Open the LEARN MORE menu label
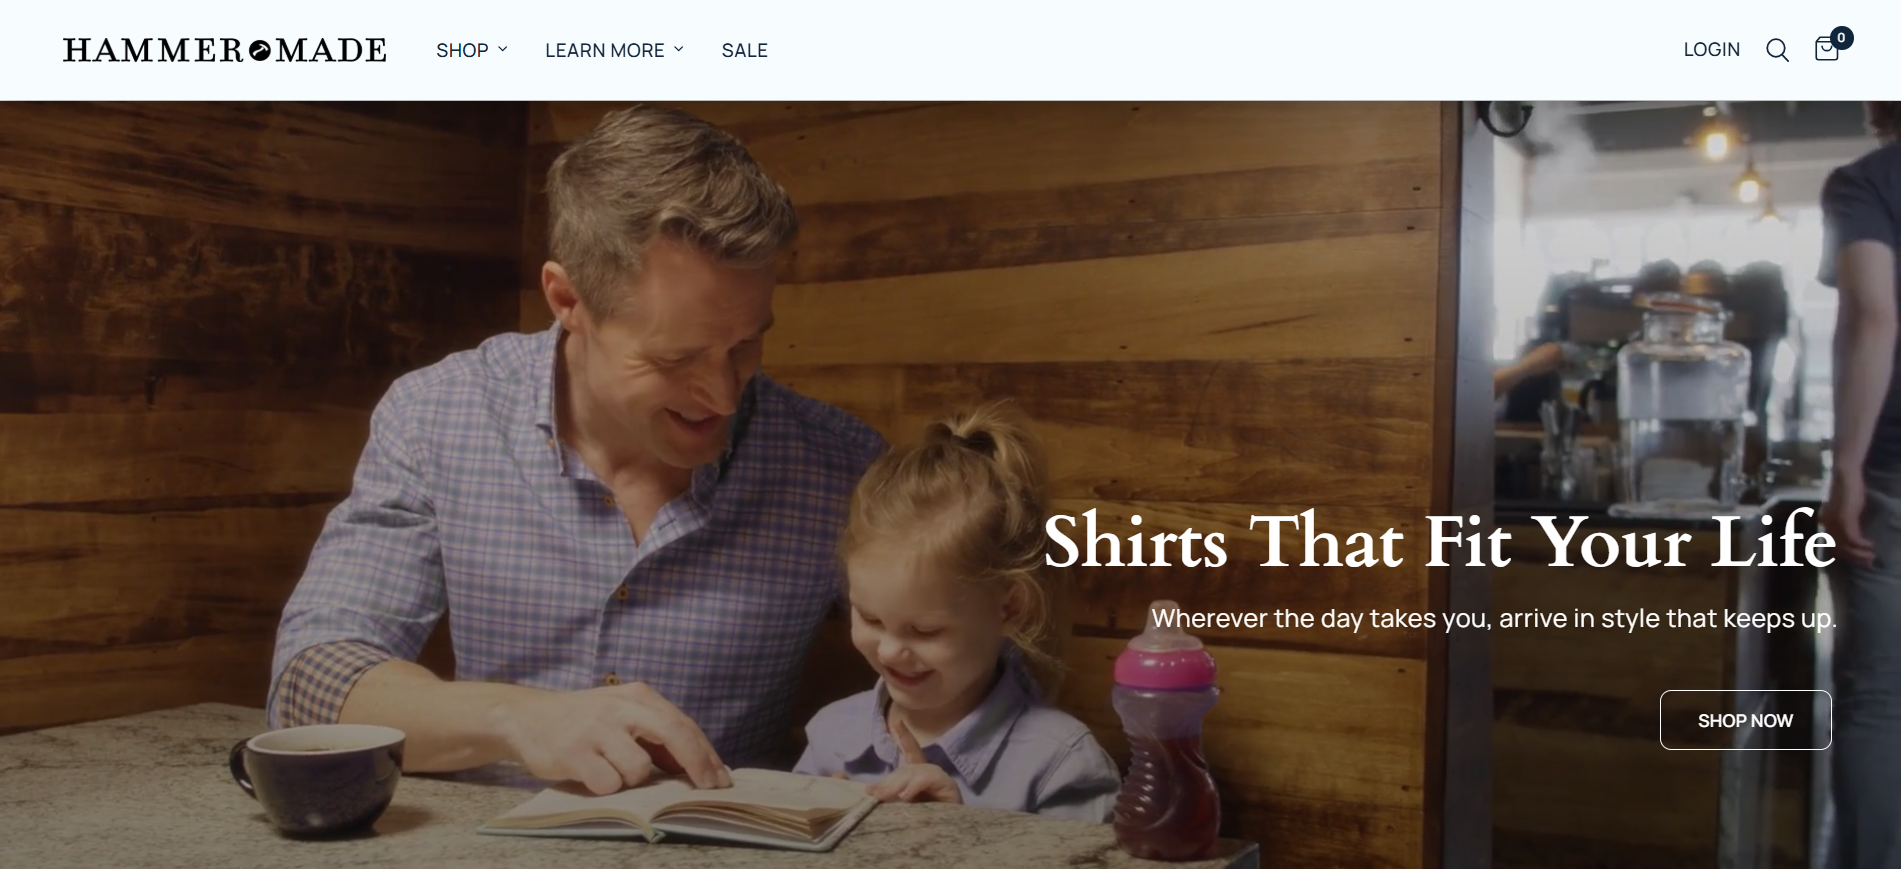Screen dimensions: 1901x869 604,50
